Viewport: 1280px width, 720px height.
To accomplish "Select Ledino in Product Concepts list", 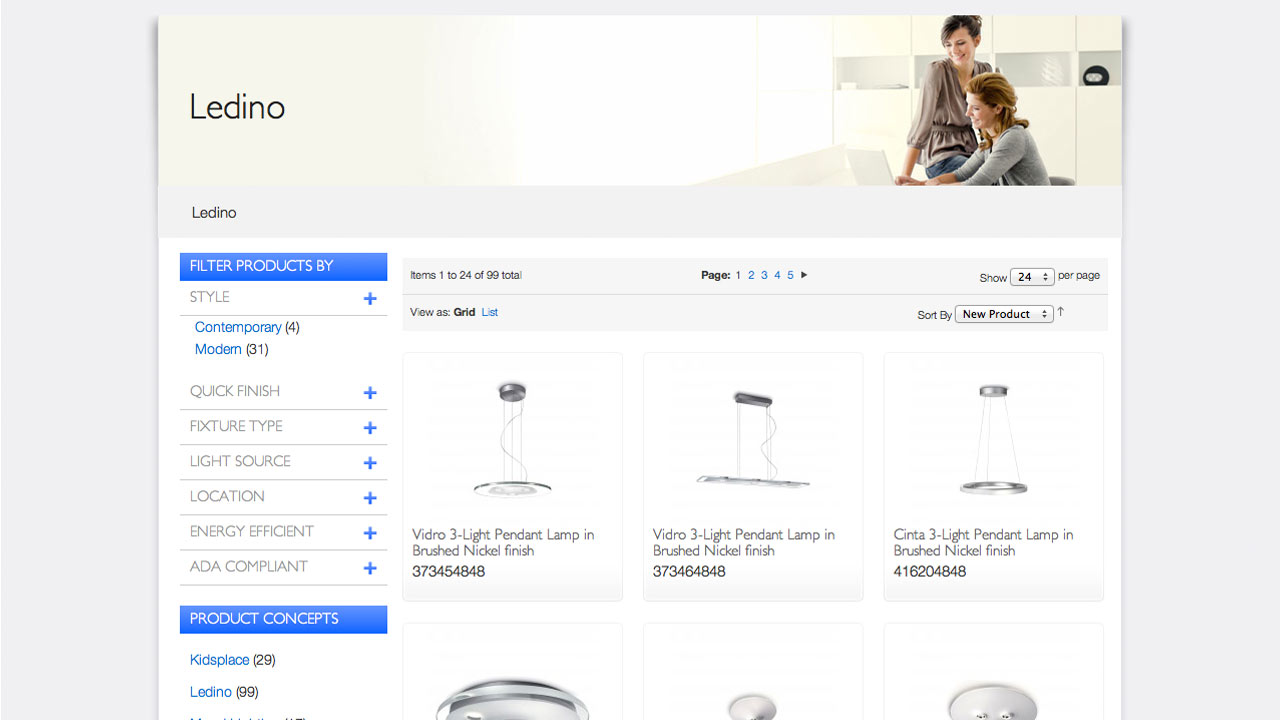I will coord(211,692).
